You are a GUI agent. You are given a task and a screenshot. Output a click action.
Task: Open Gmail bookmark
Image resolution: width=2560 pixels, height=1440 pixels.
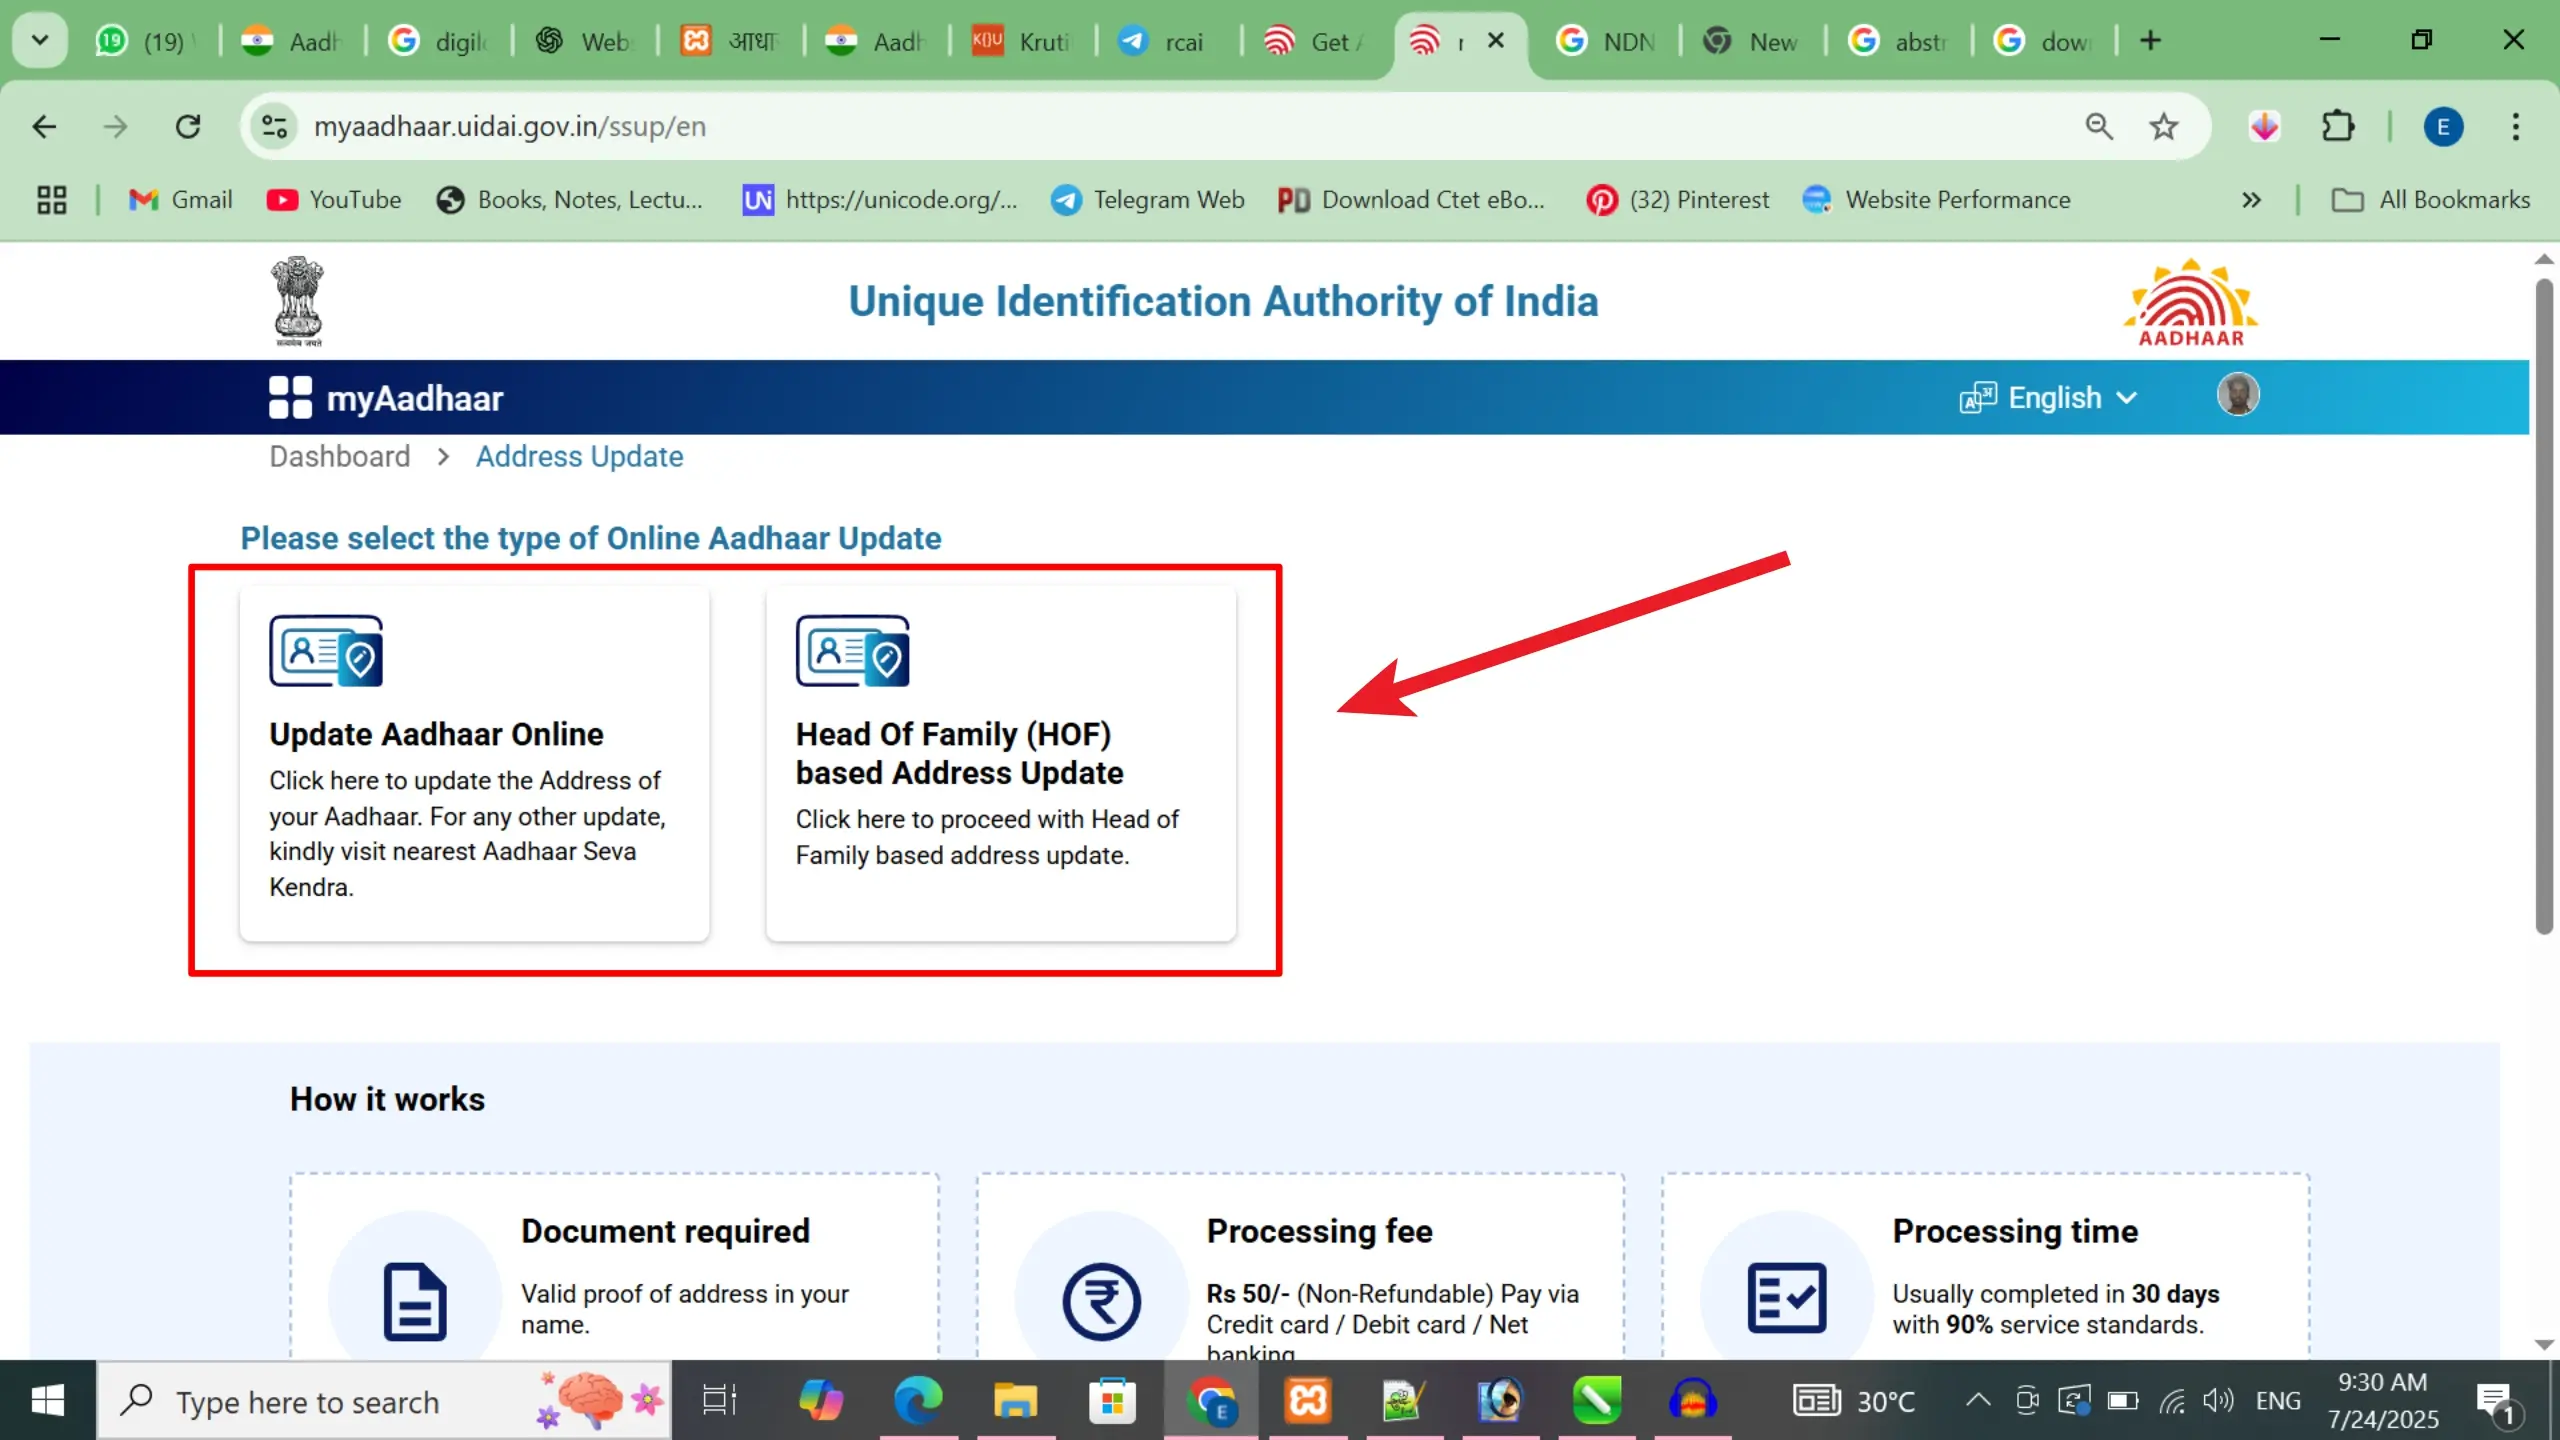point(181,200)
